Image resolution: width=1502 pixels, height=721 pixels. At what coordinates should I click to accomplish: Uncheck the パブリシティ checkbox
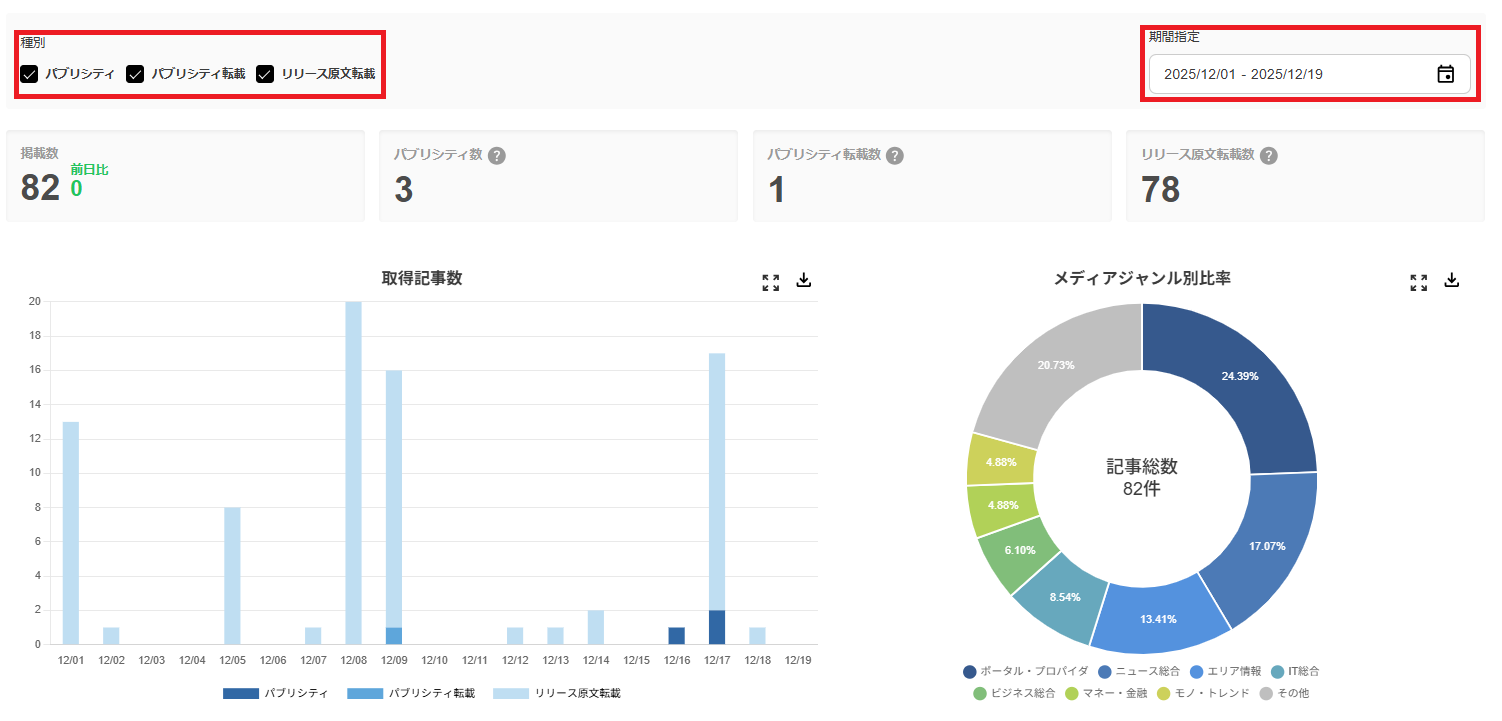pos(31,73)
